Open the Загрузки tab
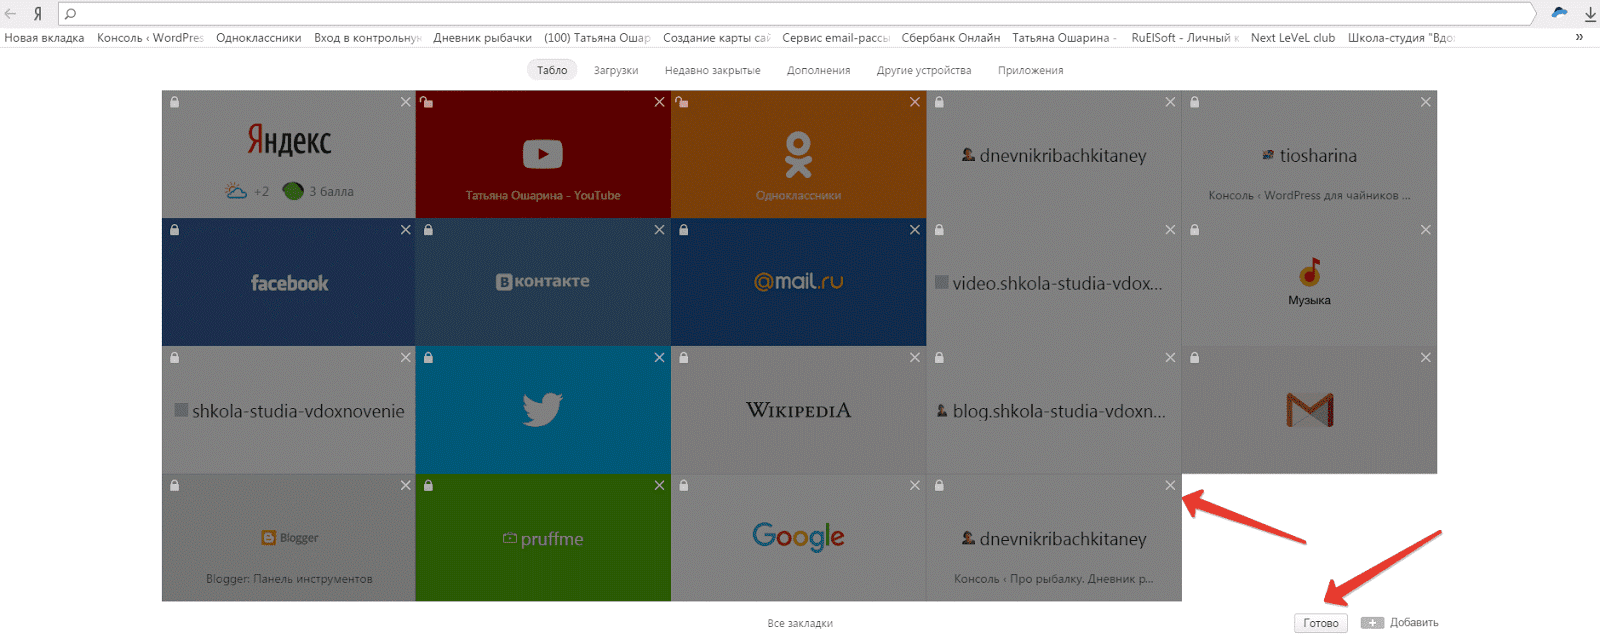Viewport: 1600px width, 639px height. click(616, 71)
